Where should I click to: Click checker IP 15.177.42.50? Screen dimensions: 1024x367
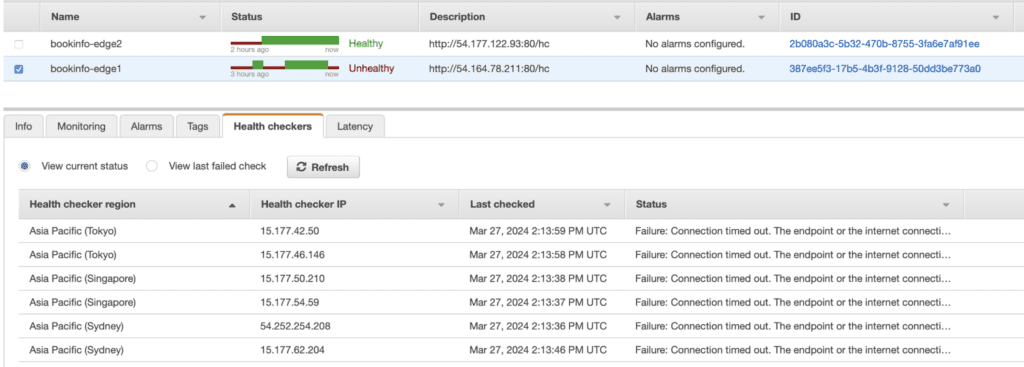[289, 231]
